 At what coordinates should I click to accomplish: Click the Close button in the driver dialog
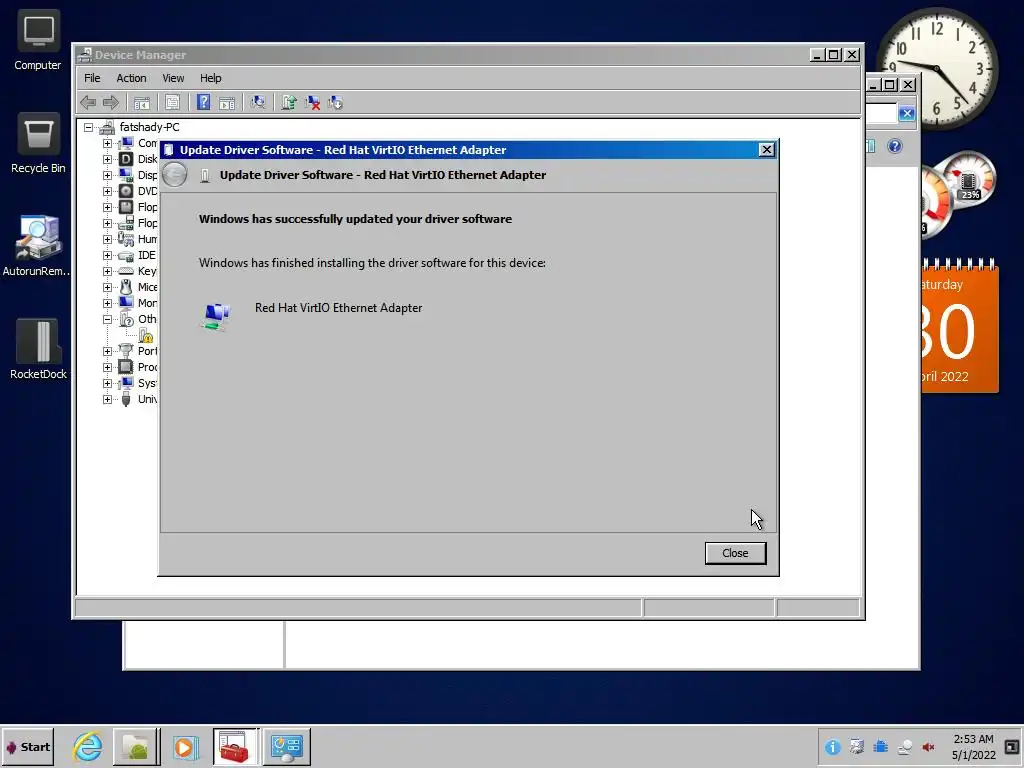coord(735,553)
